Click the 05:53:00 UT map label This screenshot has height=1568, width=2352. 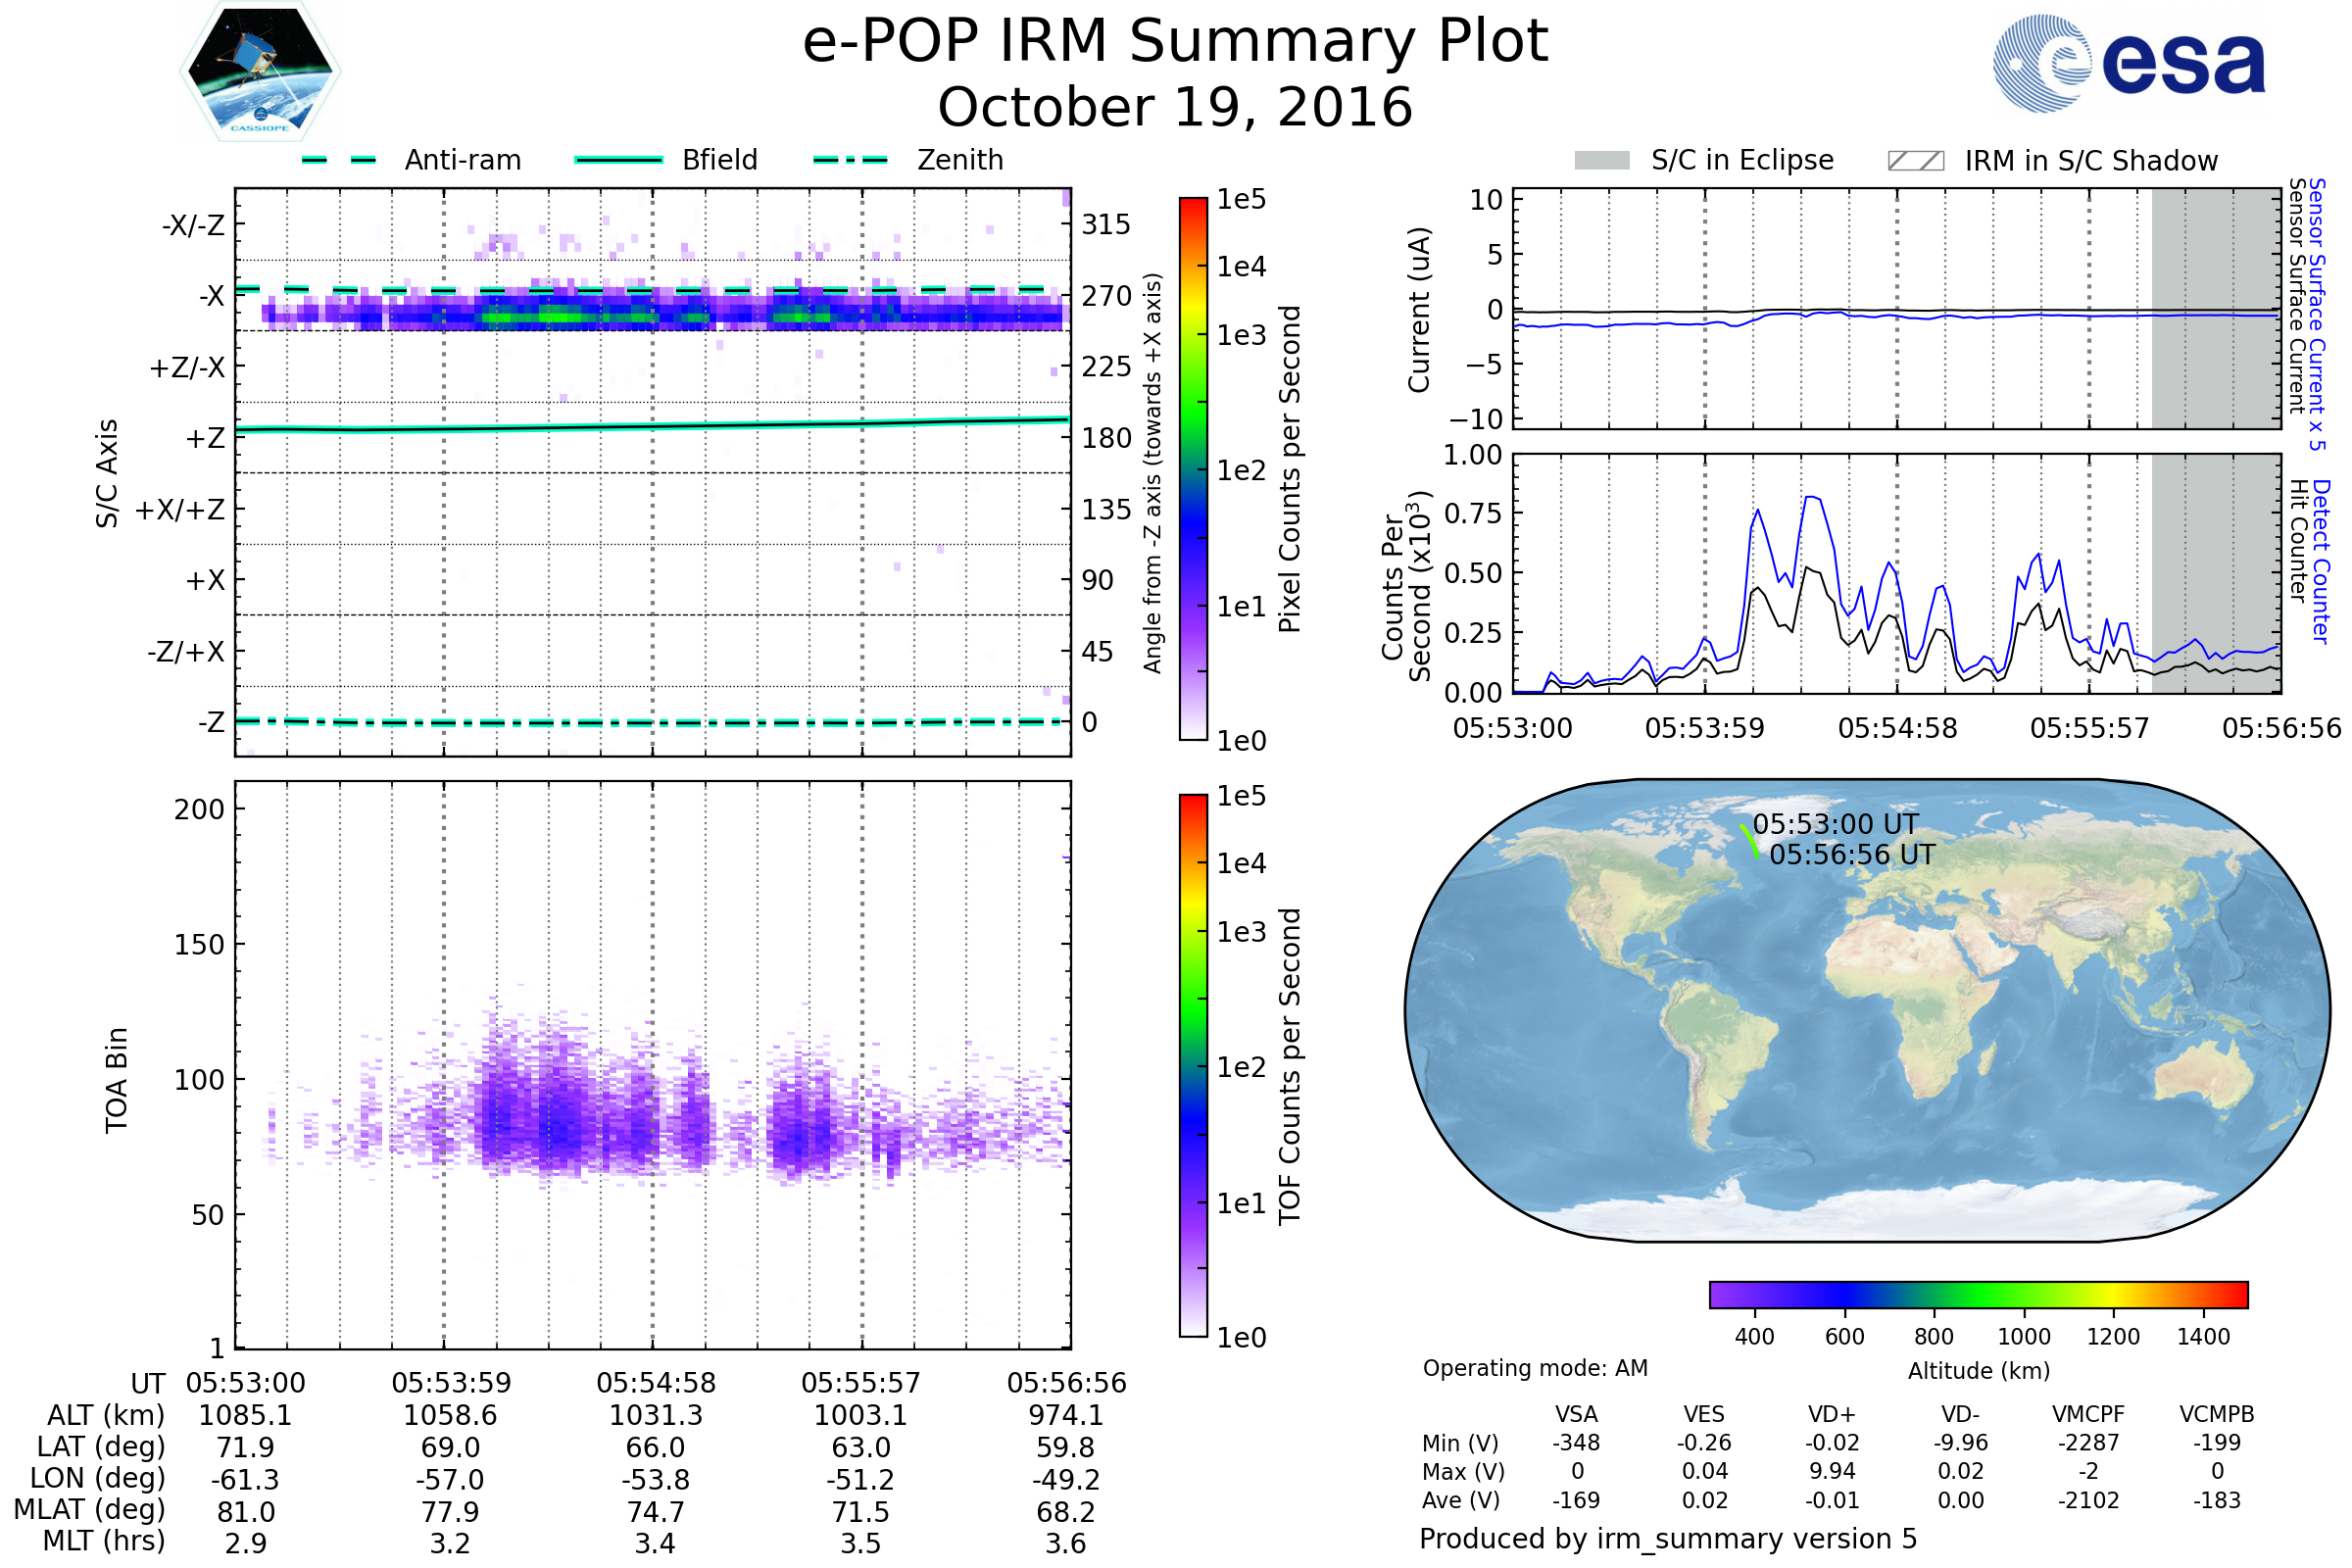click(x=1835, y=824)
